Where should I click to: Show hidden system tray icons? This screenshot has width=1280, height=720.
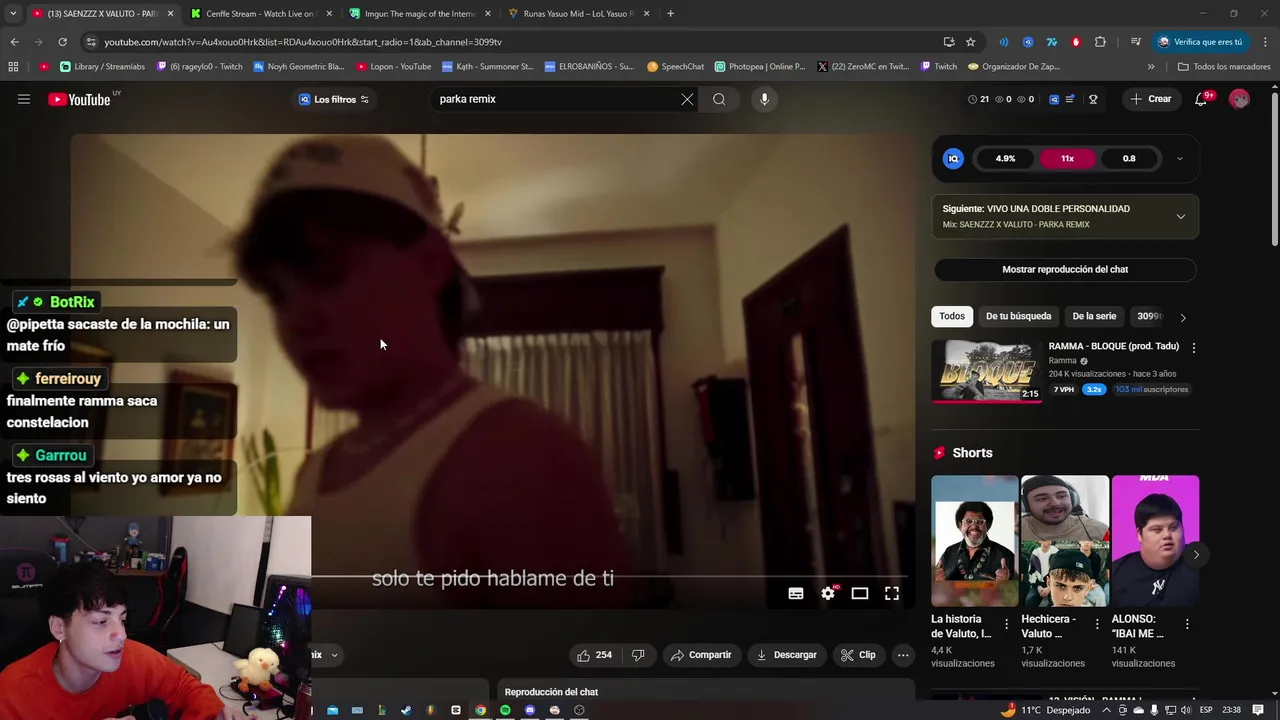tap(1108, 710)
